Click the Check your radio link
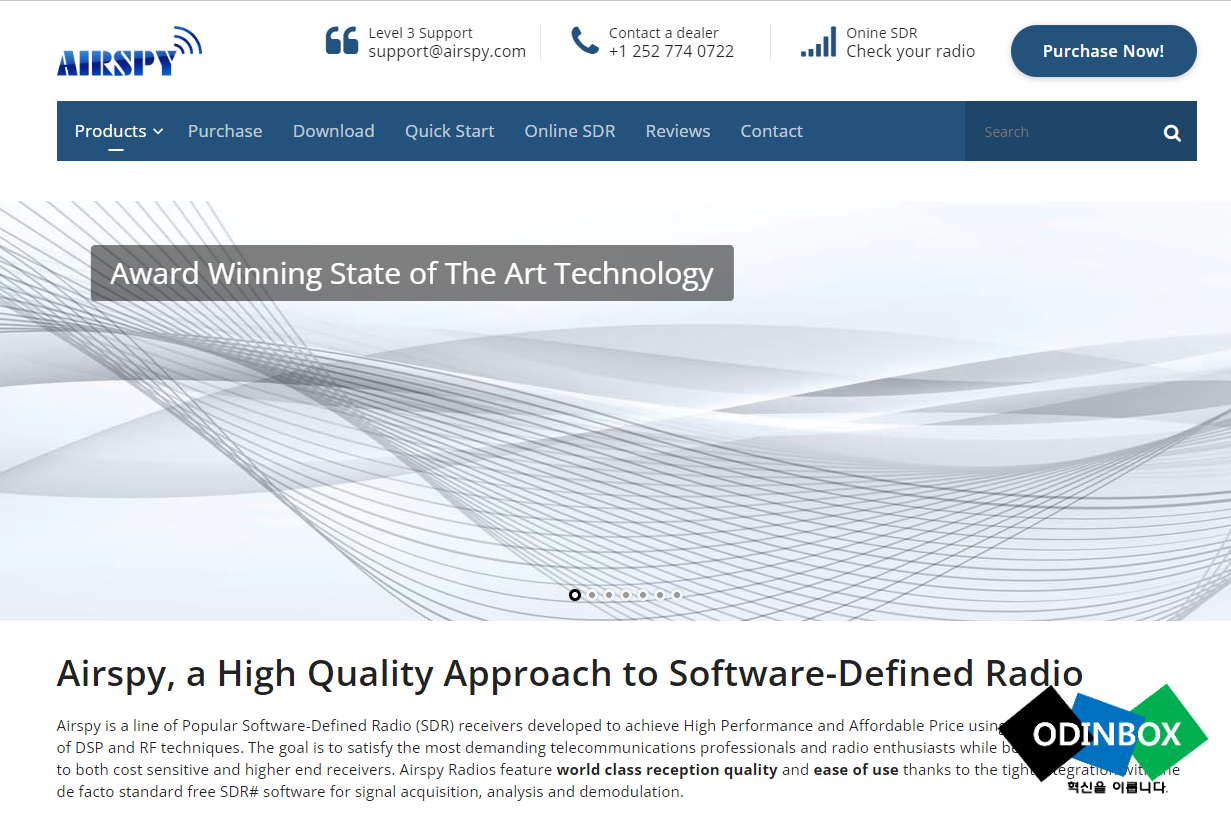 [911, 52]
